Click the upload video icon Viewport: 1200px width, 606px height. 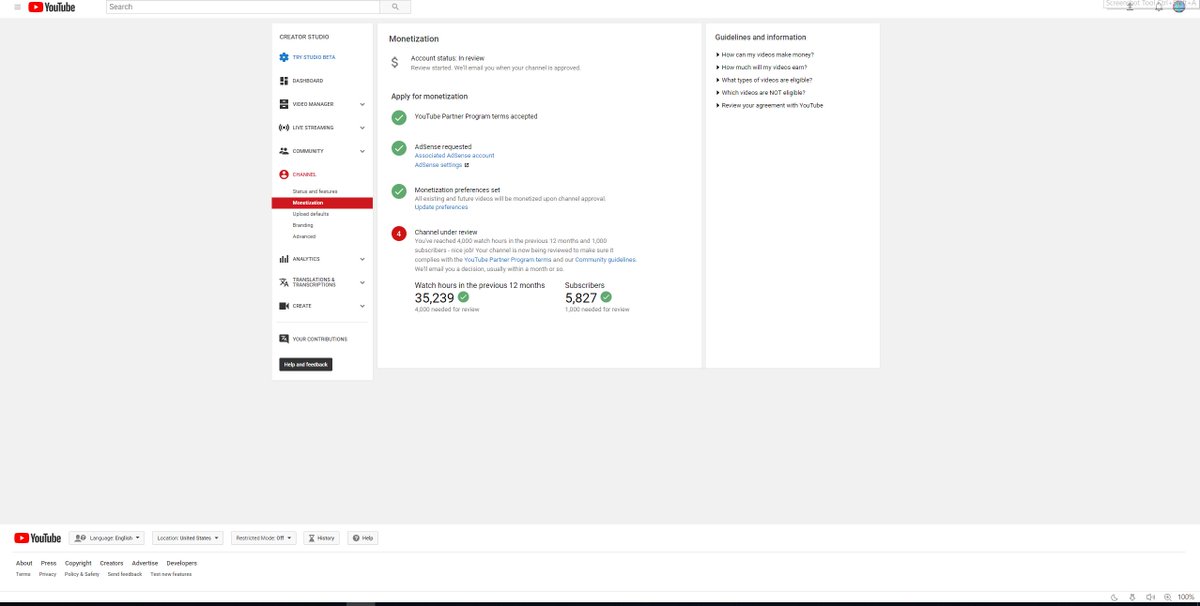coord(1129,7)
